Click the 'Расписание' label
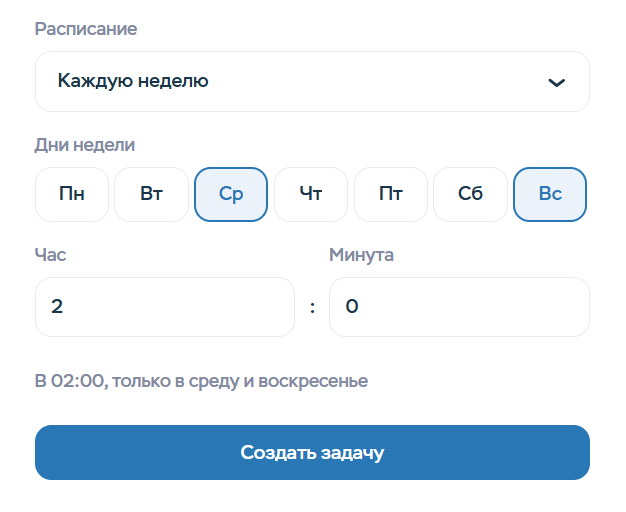The height and width of the screenshot is (512, 626). point(86,29)
